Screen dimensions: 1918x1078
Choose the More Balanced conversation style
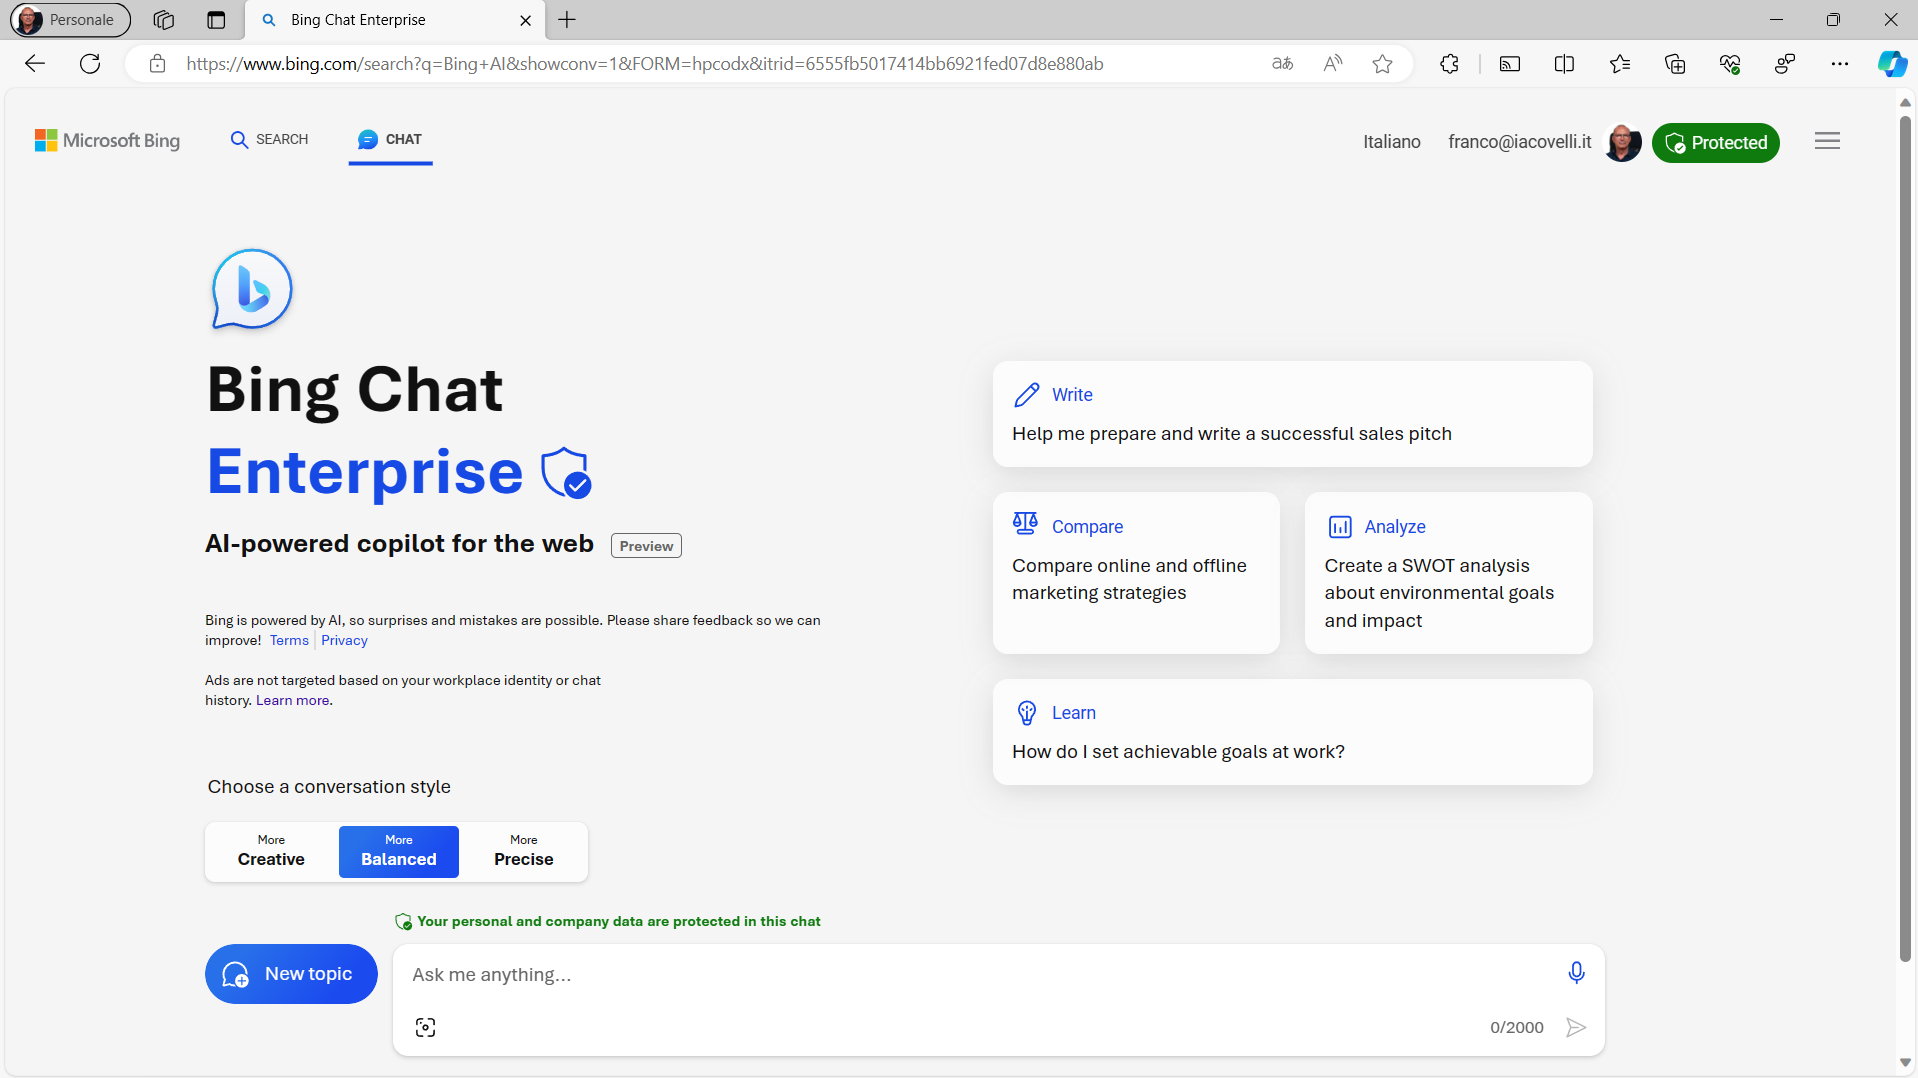click(399, 852)
